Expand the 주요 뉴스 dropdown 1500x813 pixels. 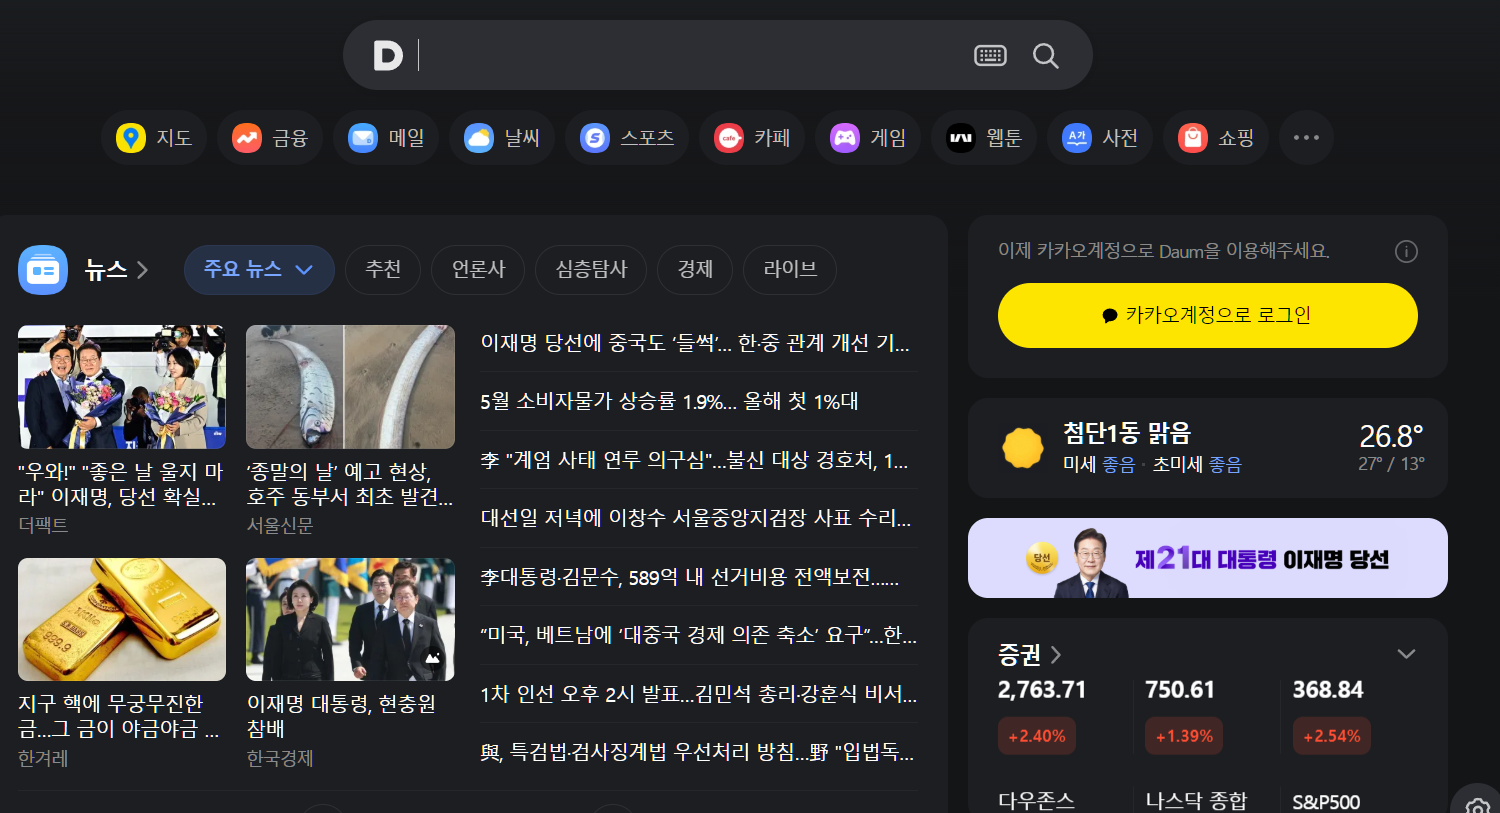click(259, 270)
